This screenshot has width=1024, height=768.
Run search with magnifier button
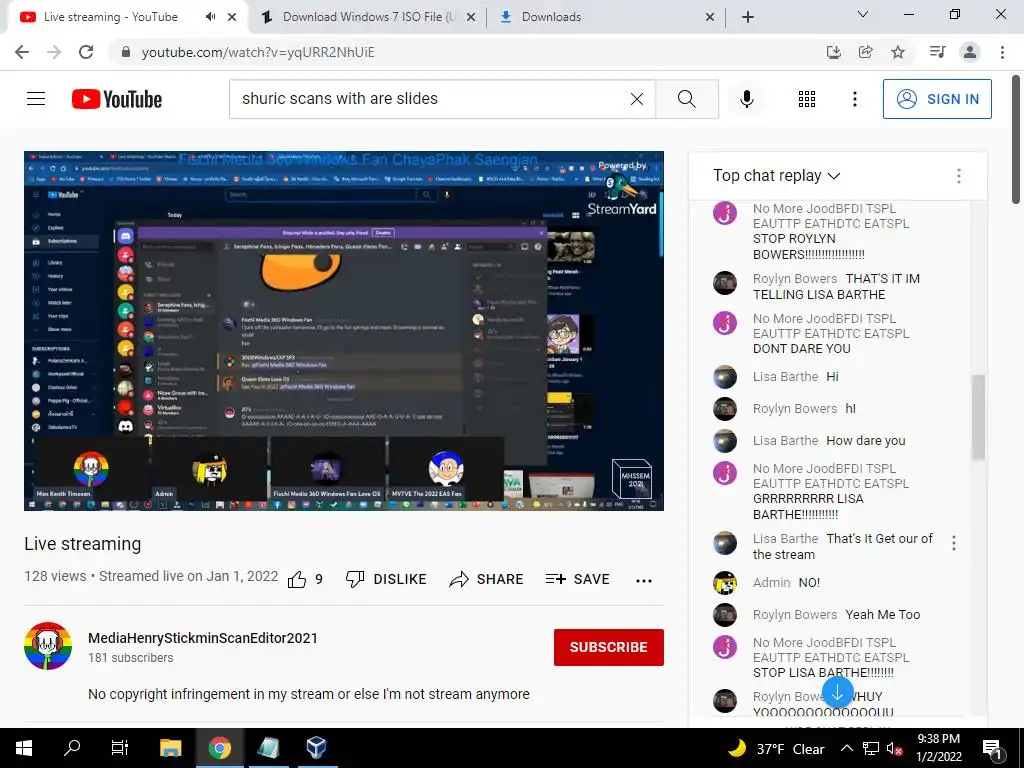tap(686, 99)
